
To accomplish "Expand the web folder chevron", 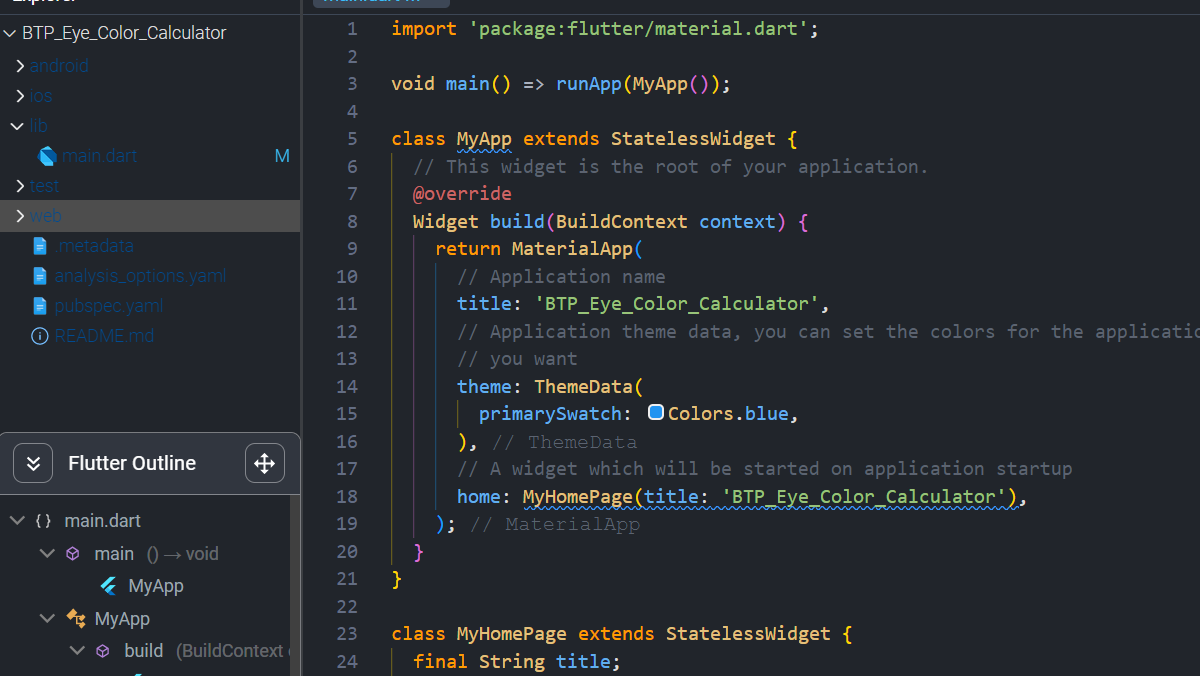I will coord(19,216).
